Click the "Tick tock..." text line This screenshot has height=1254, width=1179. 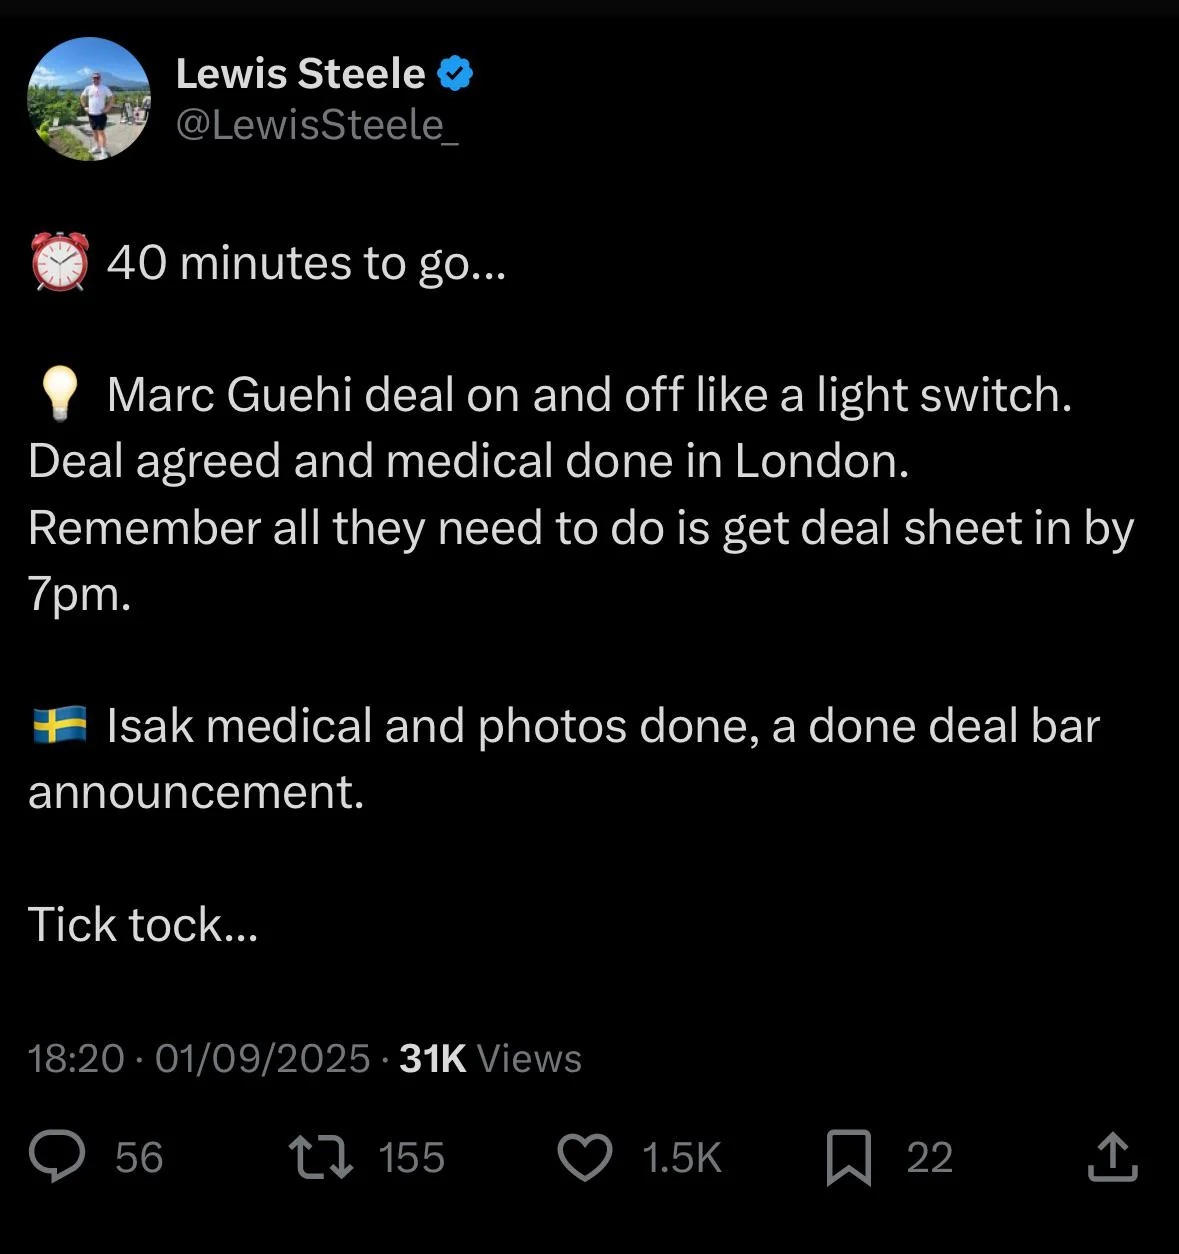[x=143, y=925]
